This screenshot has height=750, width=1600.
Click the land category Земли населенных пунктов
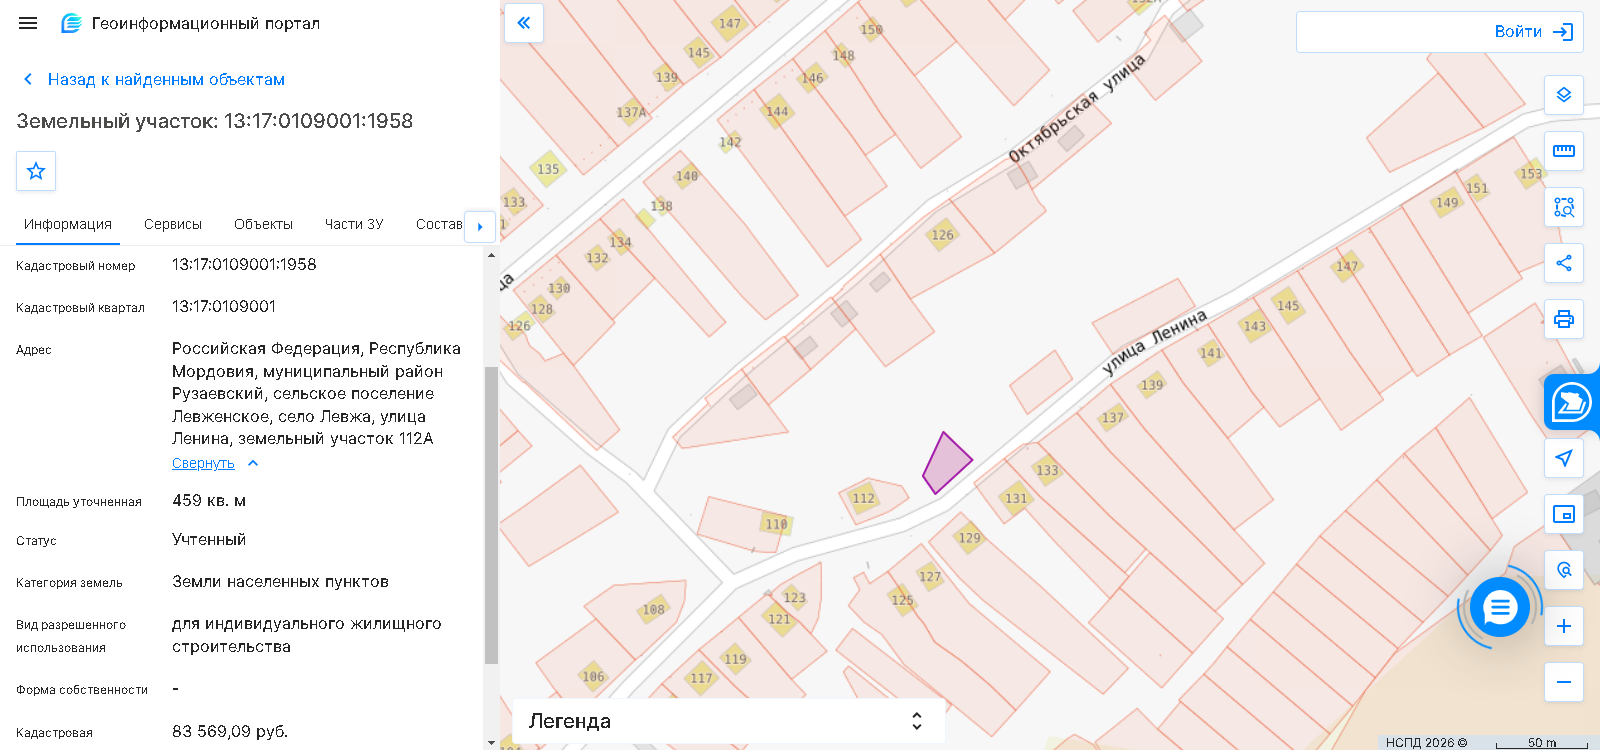[280, 581]
